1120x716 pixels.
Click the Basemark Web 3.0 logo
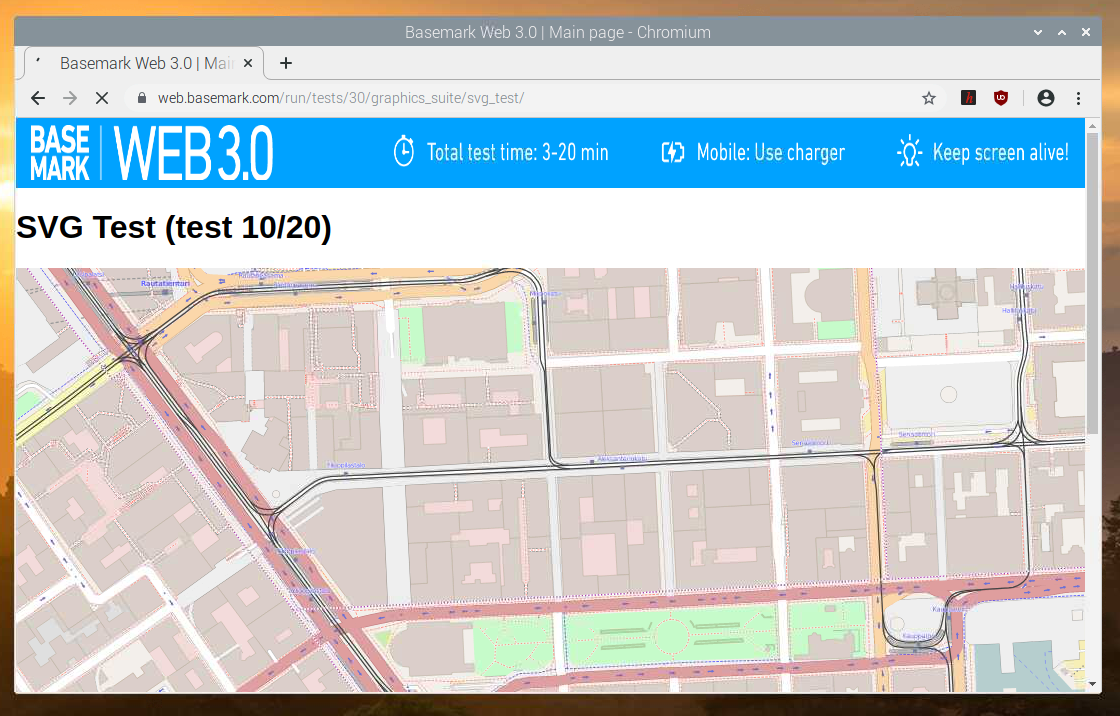(x=151, y=153)
